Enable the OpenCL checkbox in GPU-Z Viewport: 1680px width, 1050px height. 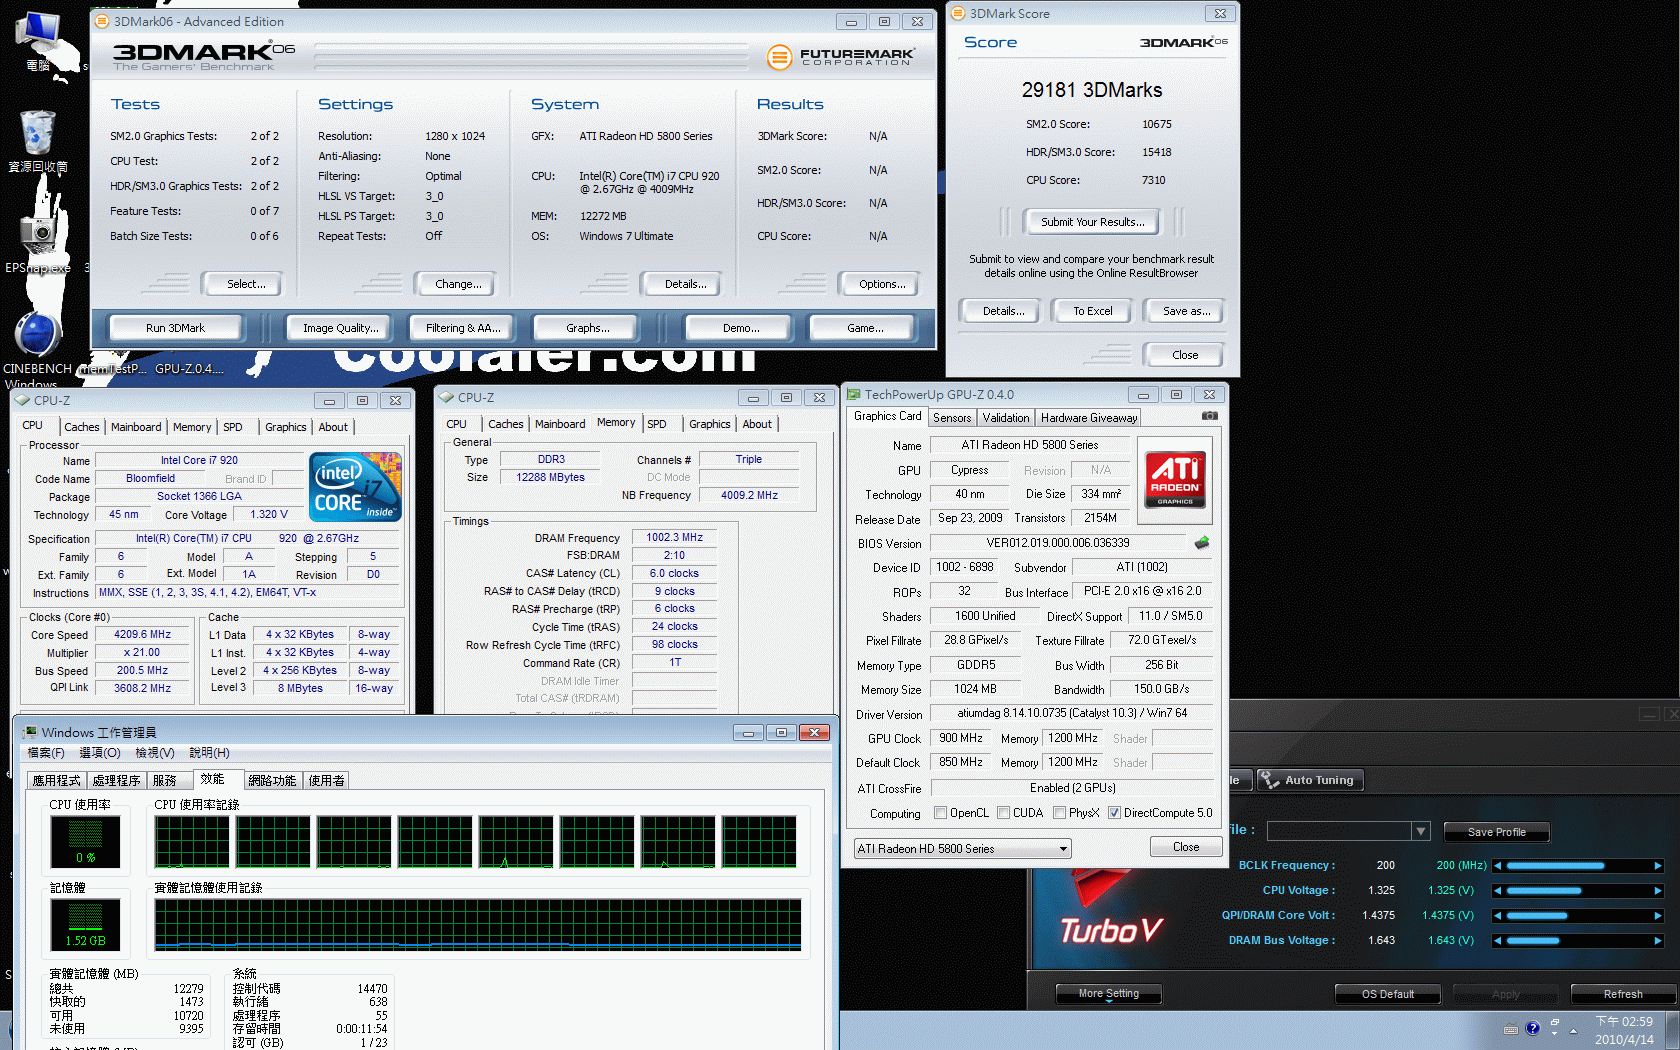coord(940,813)
